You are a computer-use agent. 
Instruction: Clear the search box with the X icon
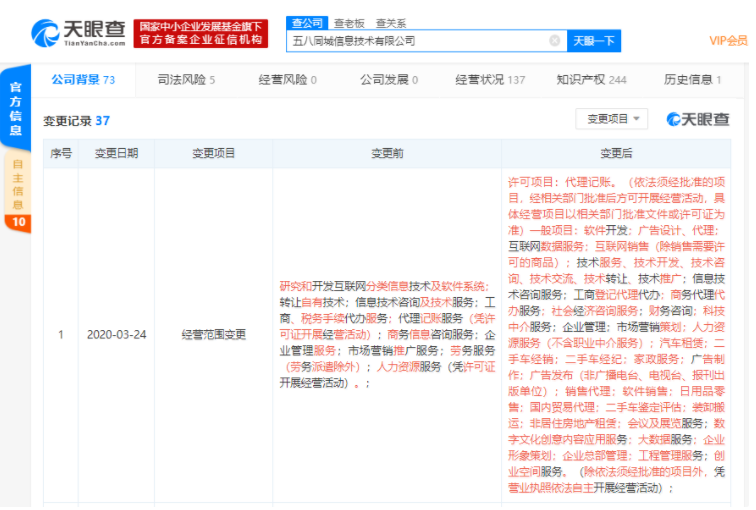[554, 40]
